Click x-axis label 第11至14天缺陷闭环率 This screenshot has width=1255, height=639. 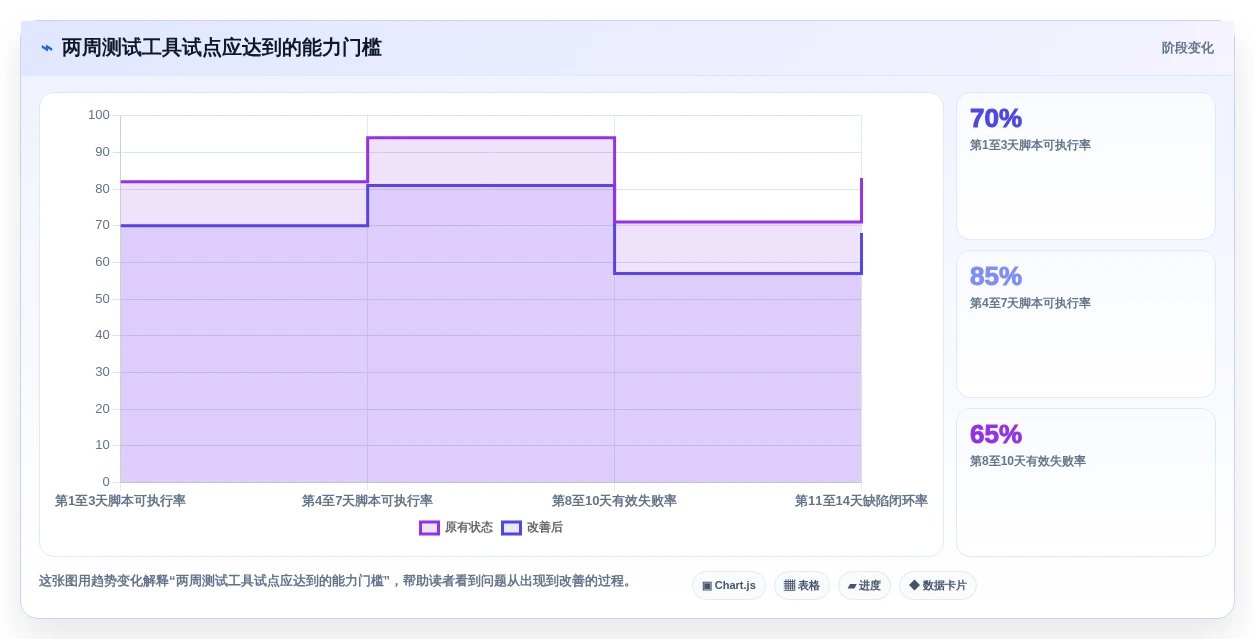(x=861, y=501)
